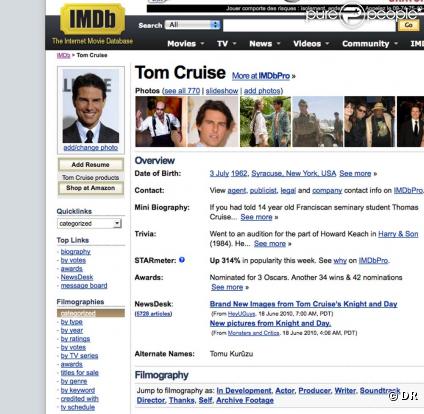Open biography in Top Links

[x=75, y=252]
